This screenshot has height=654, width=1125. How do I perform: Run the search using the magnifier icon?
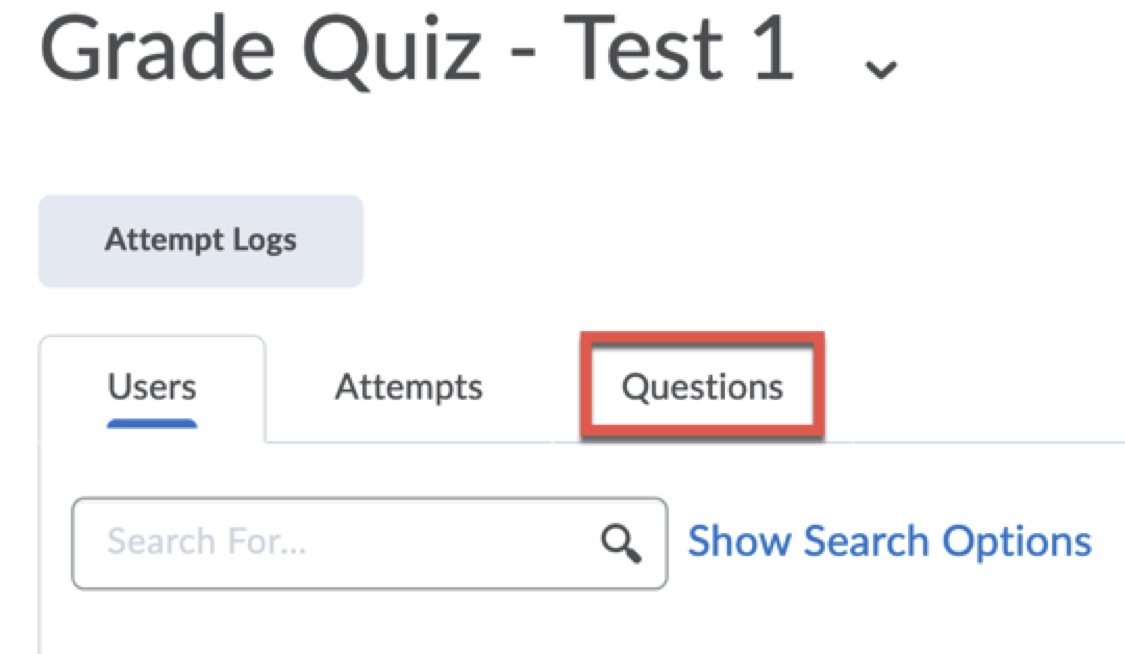point(620,543)
